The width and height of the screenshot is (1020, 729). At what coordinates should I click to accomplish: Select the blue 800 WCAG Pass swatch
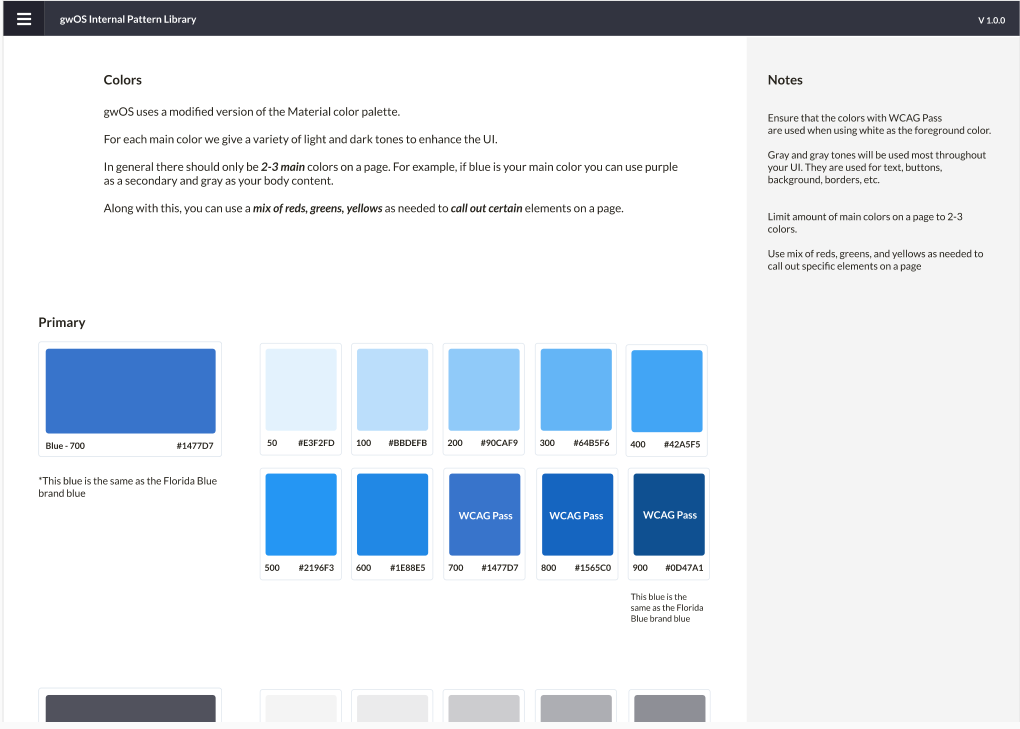click(x=578, y=514)
